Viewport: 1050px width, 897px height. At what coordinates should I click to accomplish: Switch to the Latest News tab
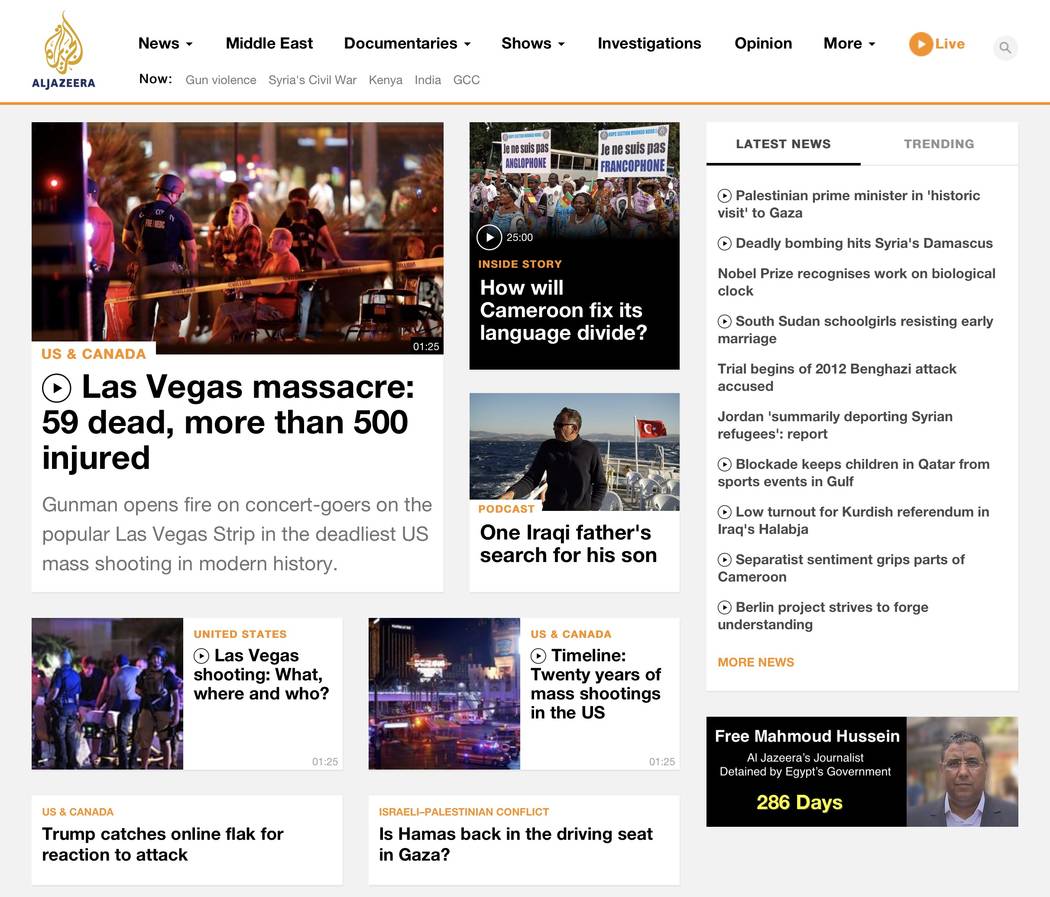click(783, 144)
